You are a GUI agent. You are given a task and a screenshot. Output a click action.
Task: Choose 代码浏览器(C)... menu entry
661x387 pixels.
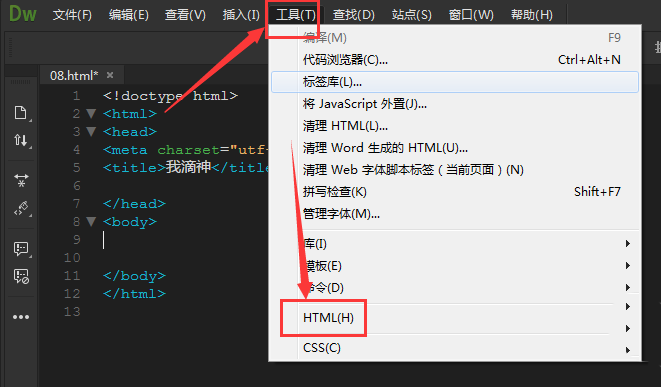point(455,60)
